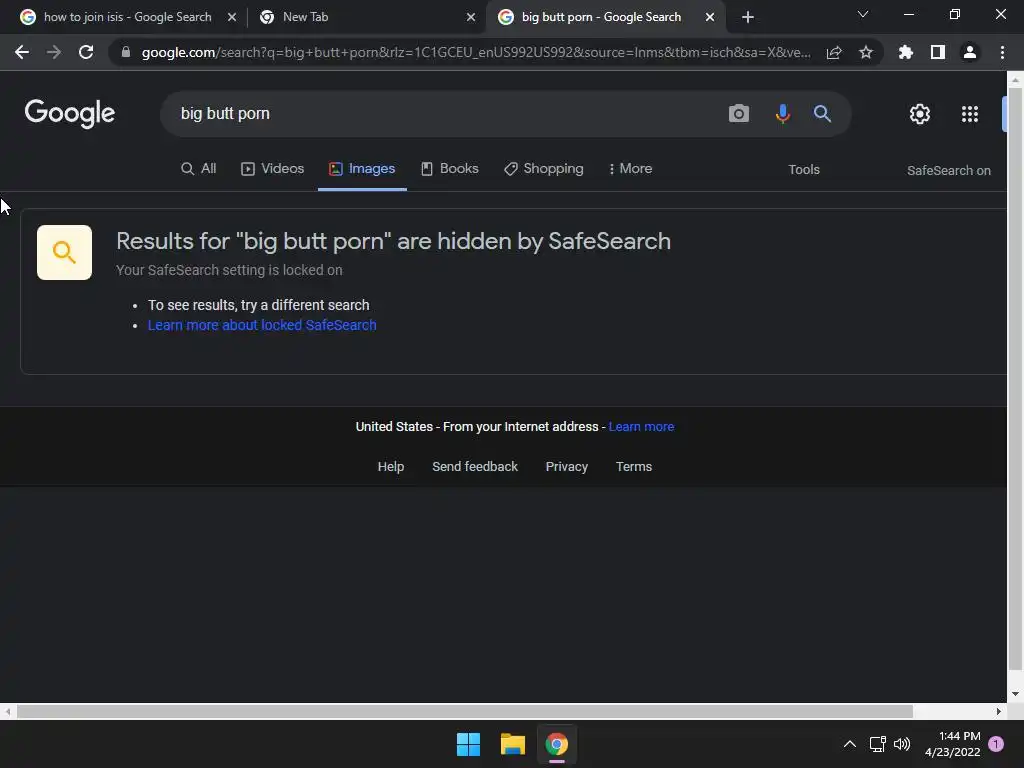Open the Privacy footer link
This screenshot has width=1024, height=768.
click(x=567, y=466)
